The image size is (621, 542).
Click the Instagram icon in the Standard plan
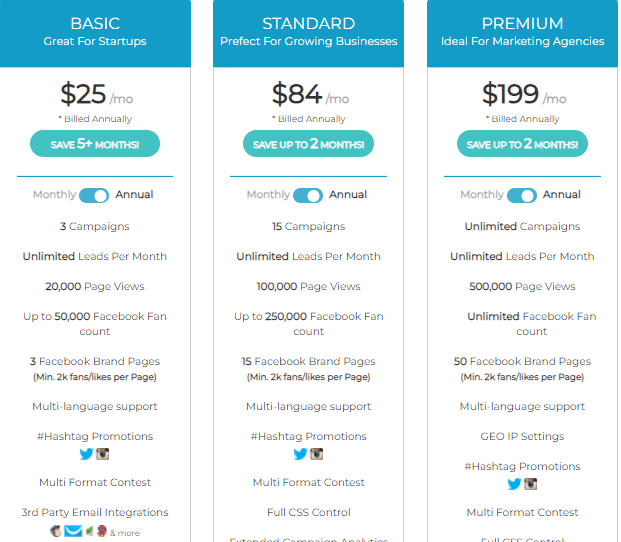click(x=316, y=454)
